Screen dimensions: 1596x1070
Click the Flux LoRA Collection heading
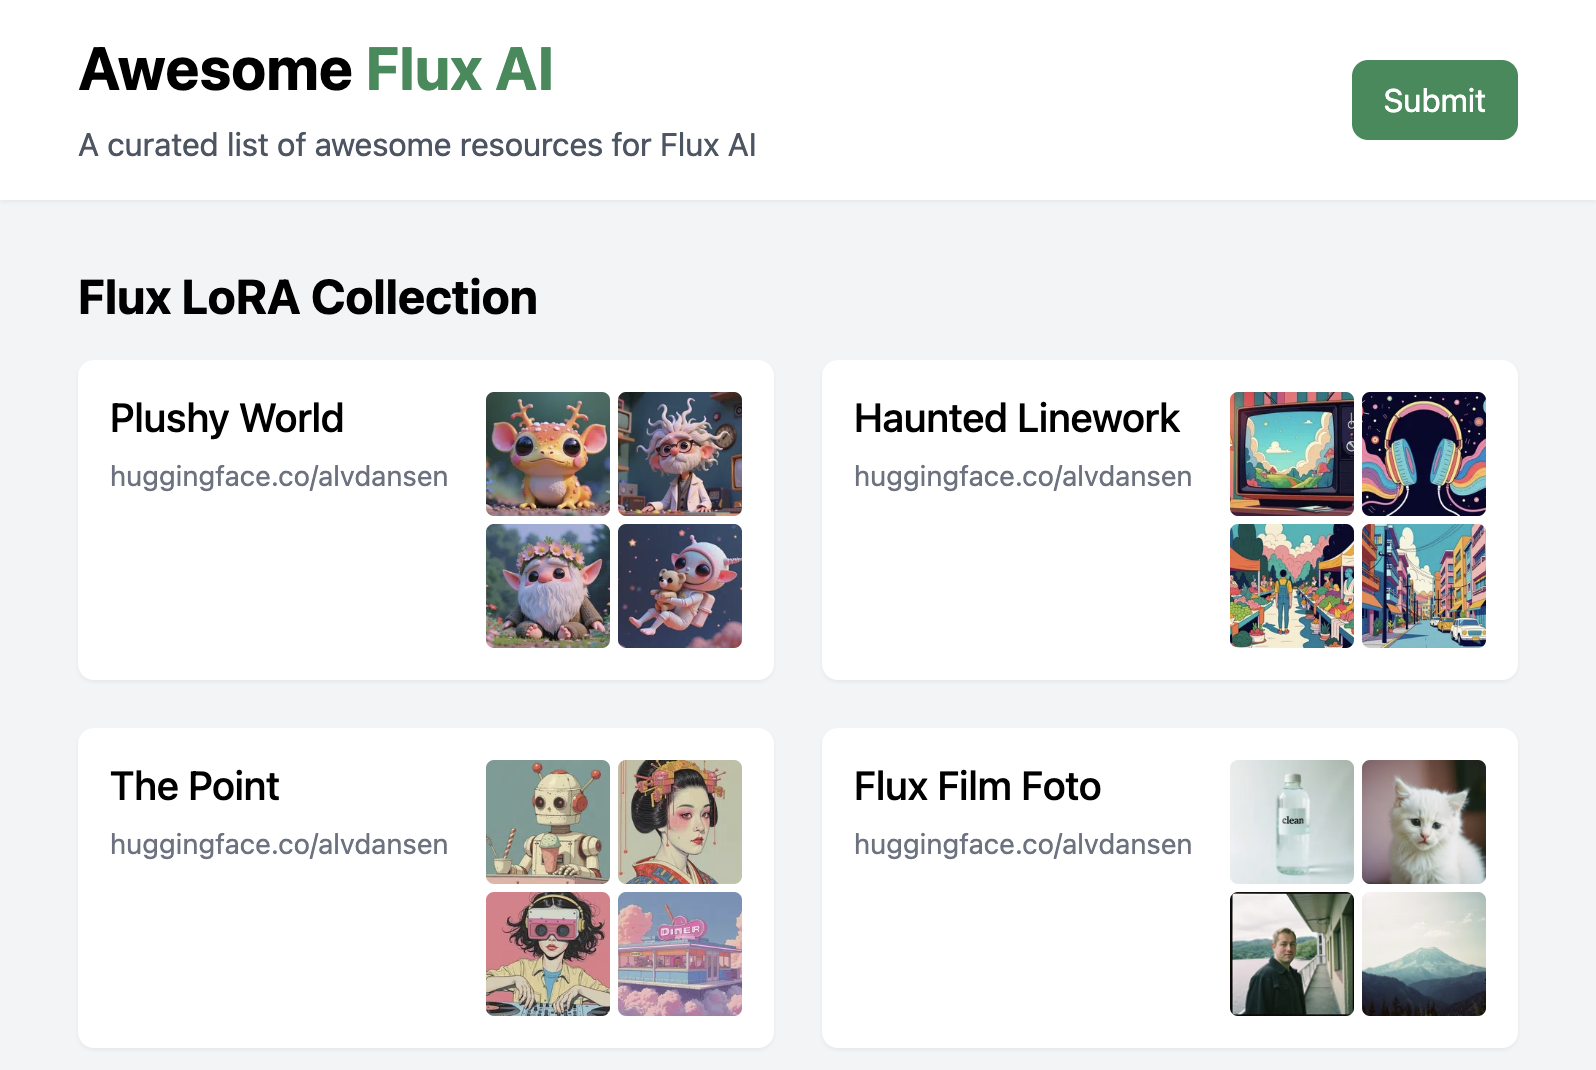coord(308,297)
